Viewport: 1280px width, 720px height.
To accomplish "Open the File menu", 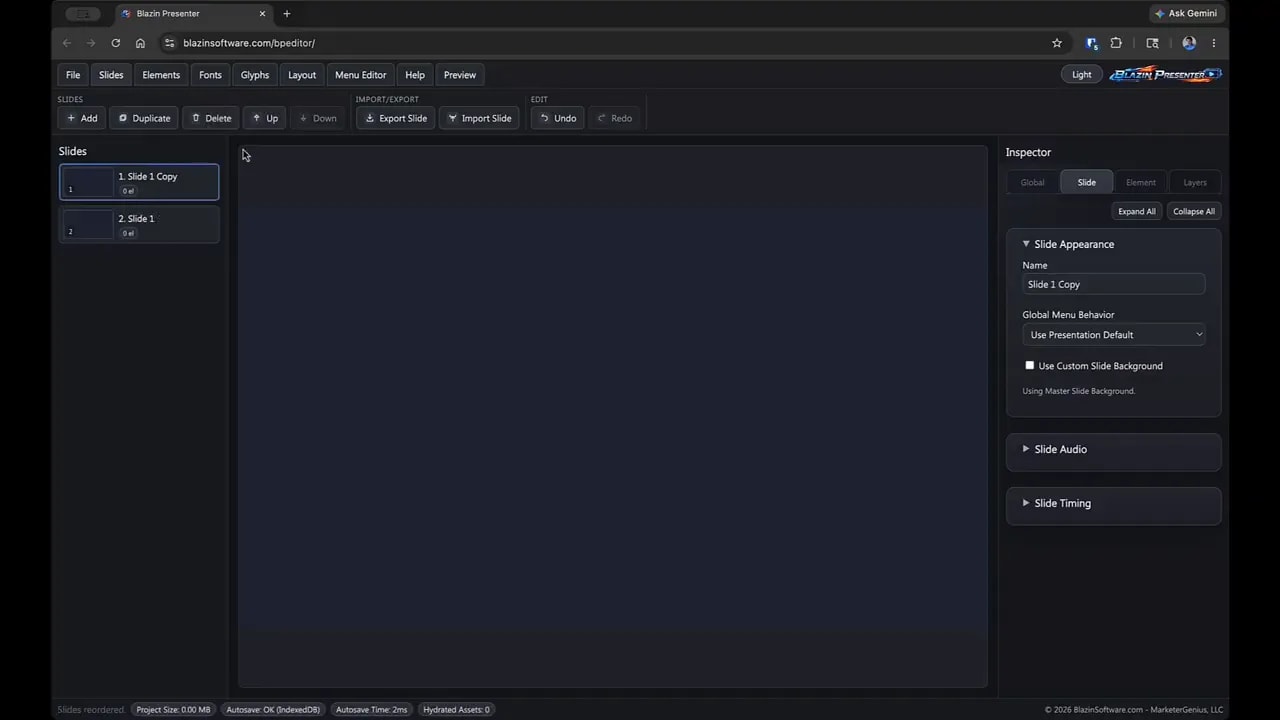I will [x=73, y=75].
